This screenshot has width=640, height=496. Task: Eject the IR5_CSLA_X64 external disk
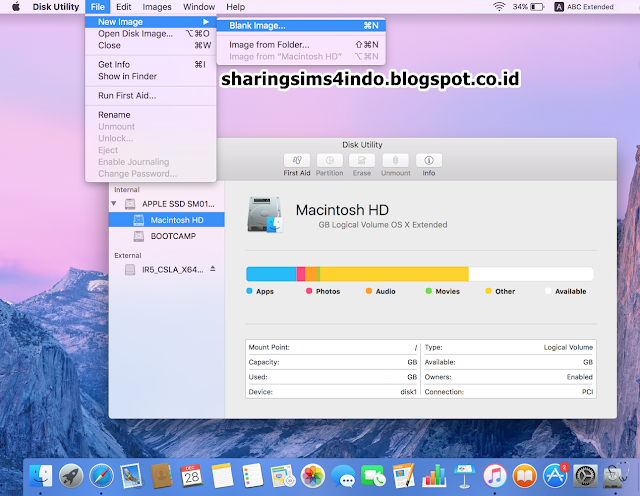(x=213, y=269)
